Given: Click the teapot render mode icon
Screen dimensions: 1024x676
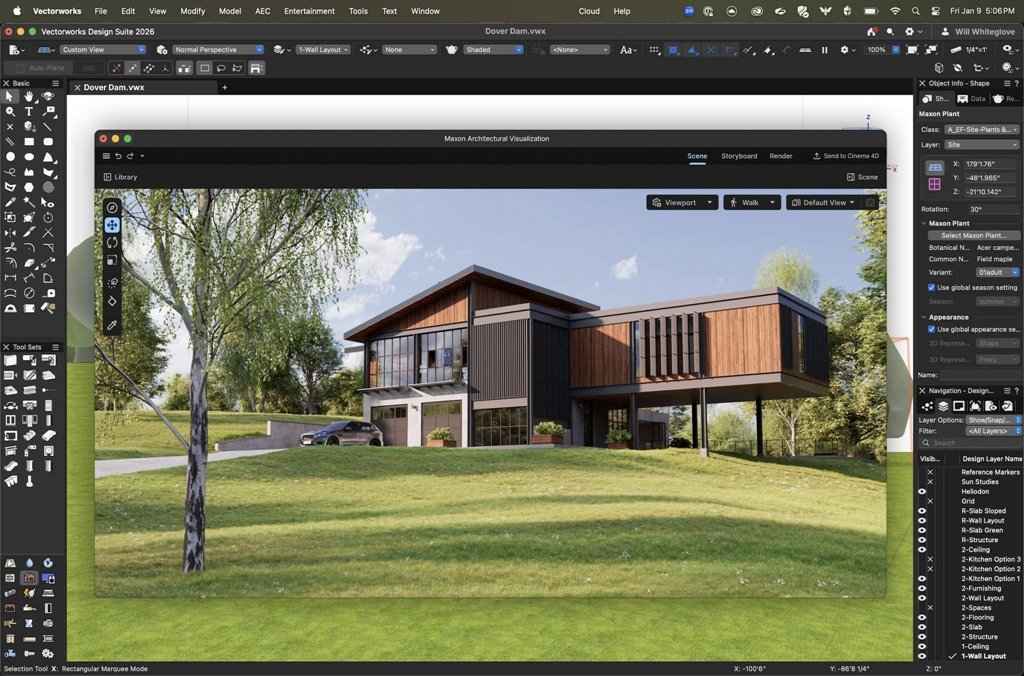Looking at the screenshot, I should (451, 50).
